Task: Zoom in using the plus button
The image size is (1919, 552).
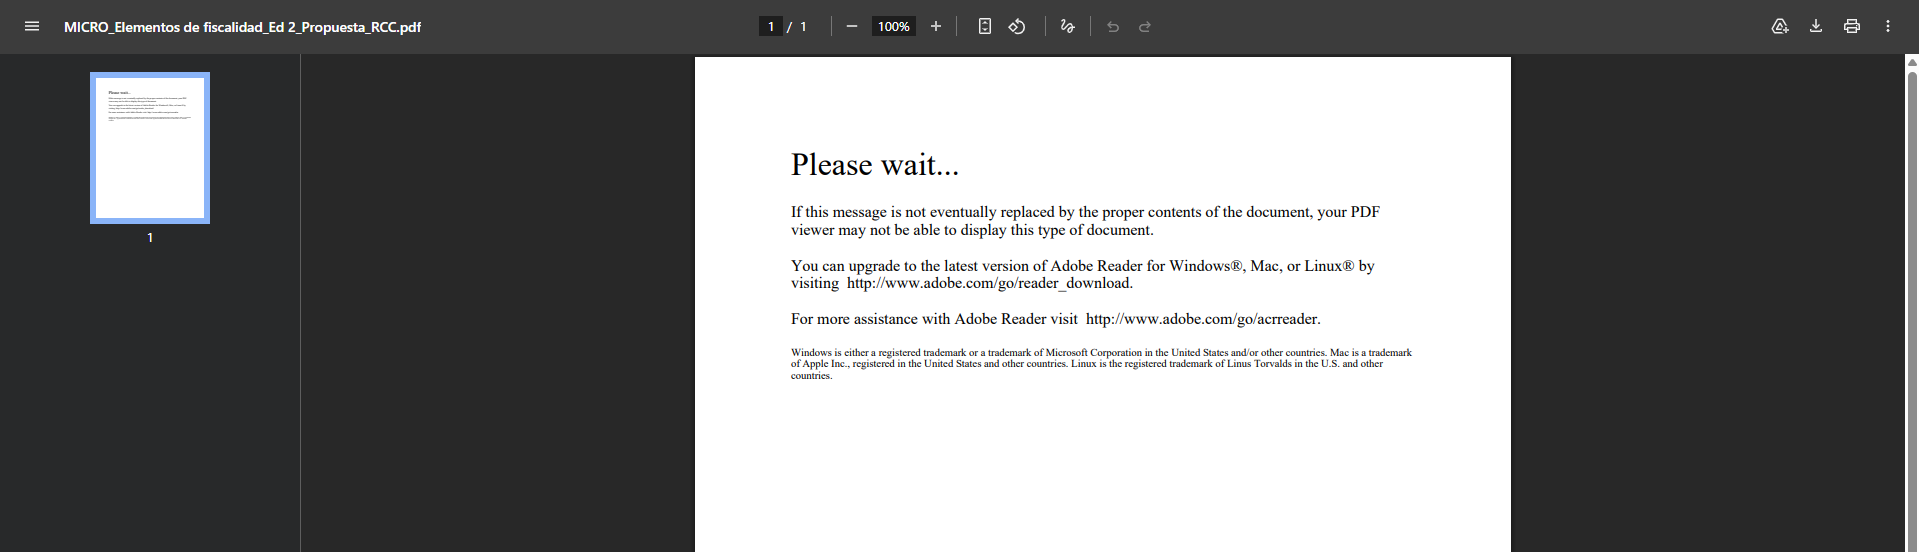Action: tap(936, 27)
